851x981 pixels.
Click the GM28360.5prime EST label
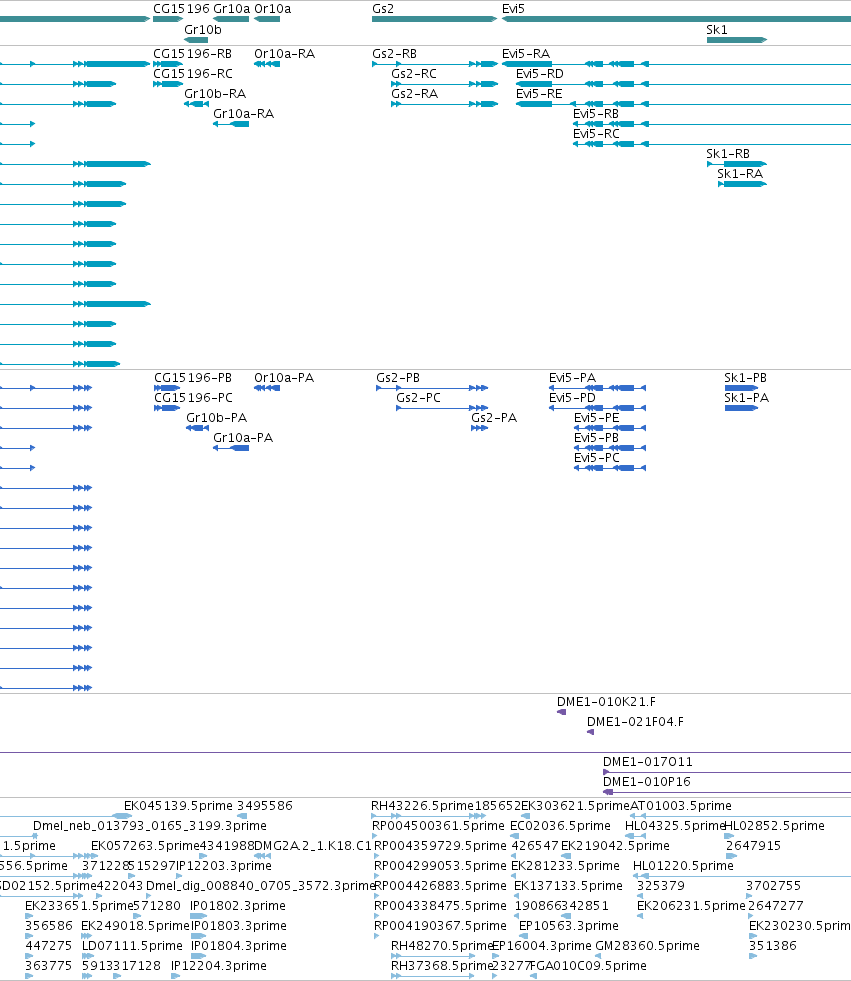tap(647, 946)
